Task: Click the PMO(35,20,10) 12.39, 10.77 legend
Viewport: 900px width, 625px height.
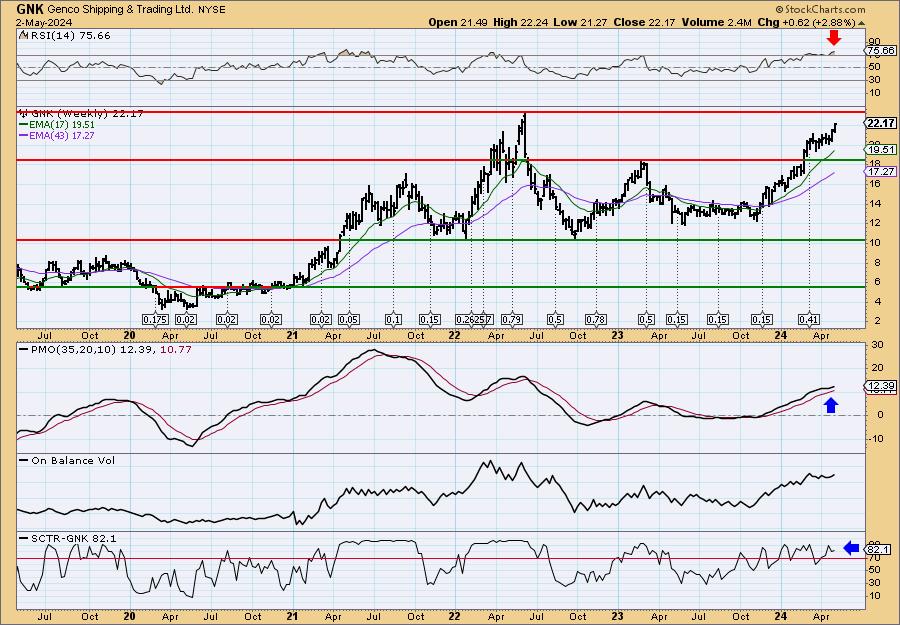Action: (x=106, y=349)
